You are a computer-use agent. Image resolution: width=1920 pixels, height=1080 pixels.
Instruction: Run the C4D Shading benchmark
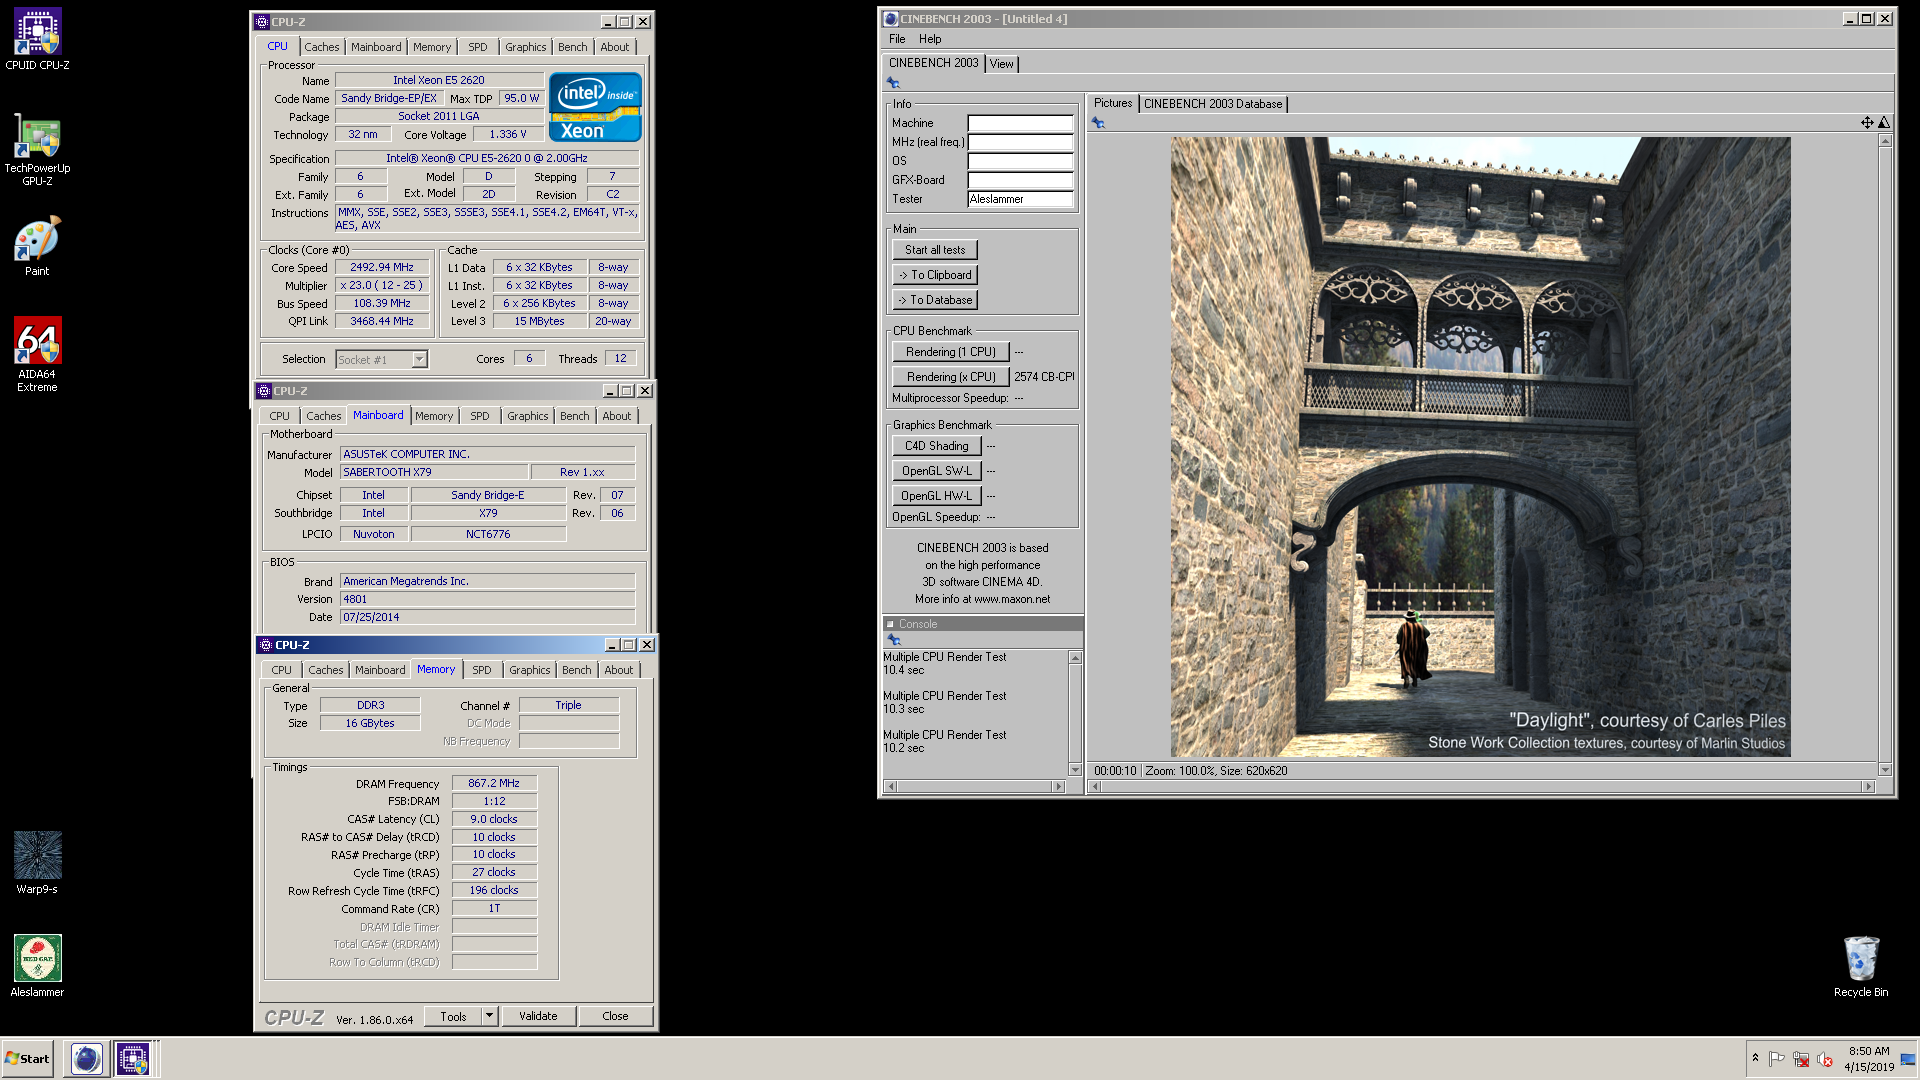pyautogui.click(x=936, y=446)
